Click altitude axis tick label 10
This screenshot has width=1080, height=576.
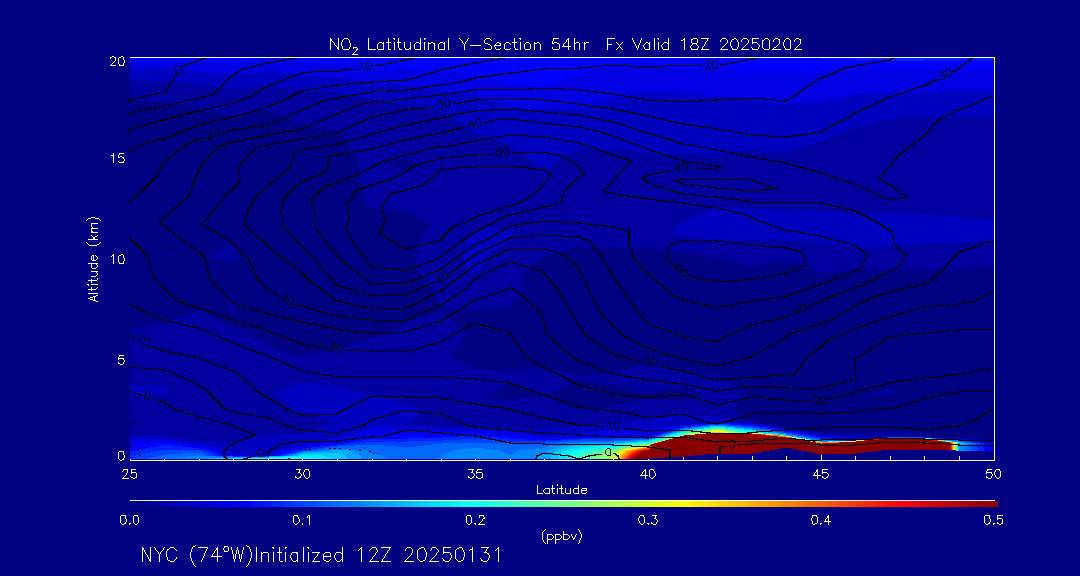pyautogui.click(x=117, y=259)
